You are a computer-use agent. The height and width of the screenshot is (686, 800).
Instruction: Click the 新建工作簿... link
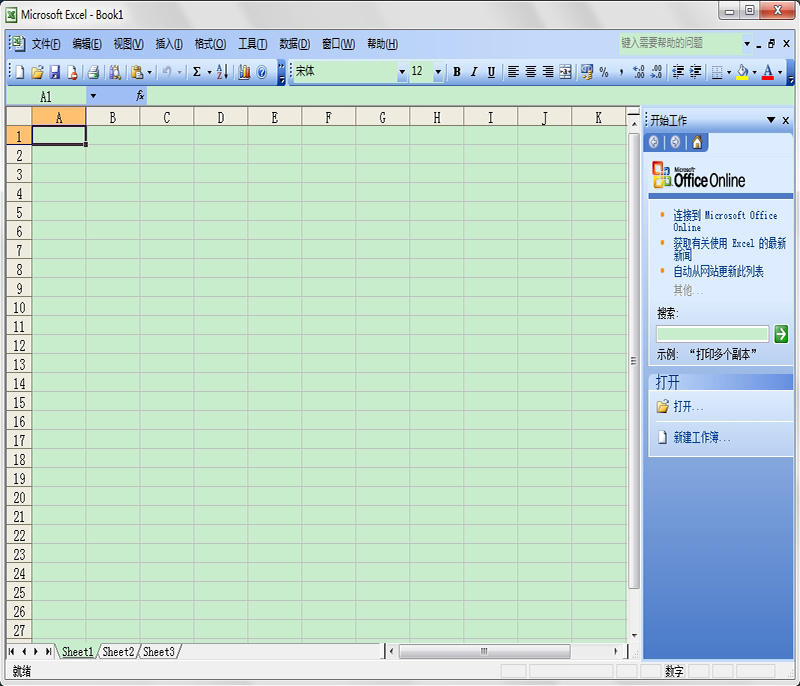(x=702, y=437)
